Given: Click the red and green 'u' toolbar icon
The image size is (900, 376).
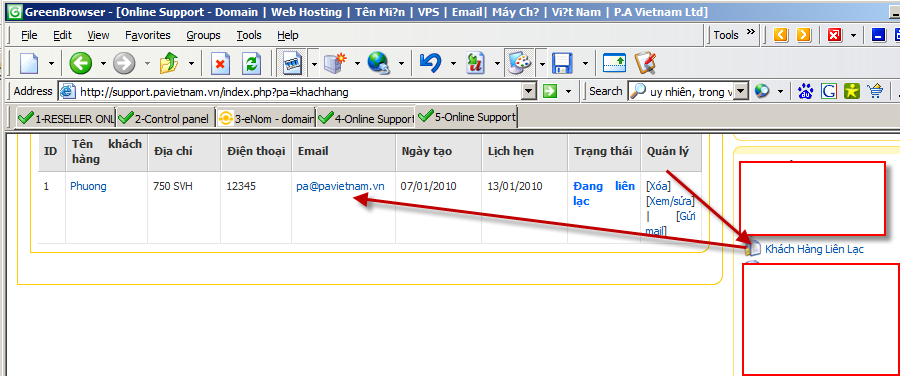Looking at the screenshot, I should click(475, 63).
